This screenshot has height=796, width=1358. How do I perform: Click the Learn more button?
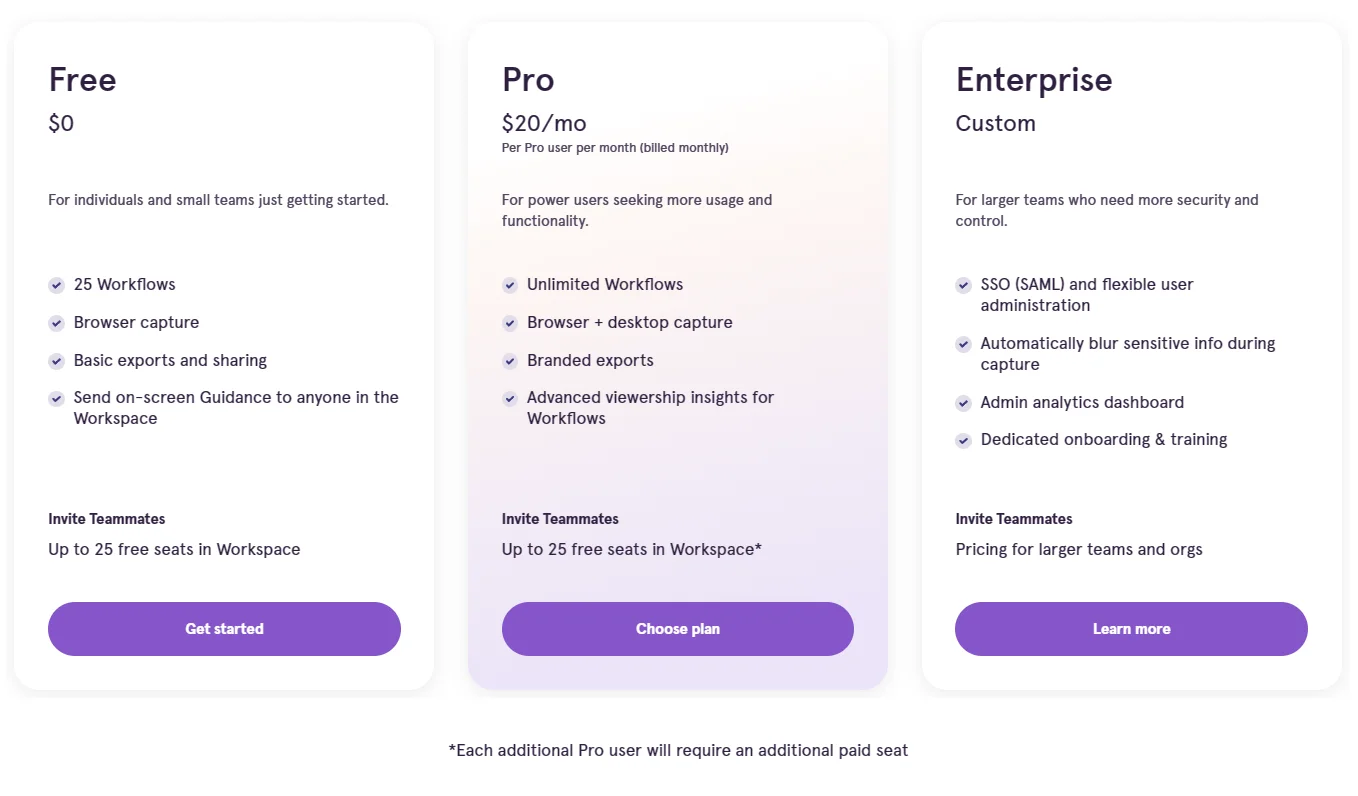(x=1130, y=629)
